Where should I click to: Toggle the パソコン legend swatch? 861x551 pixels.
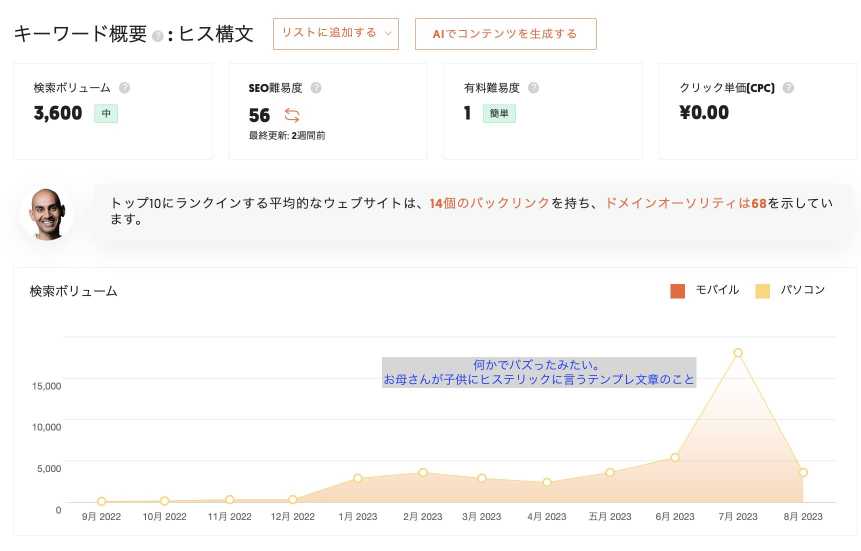point(762,291)
